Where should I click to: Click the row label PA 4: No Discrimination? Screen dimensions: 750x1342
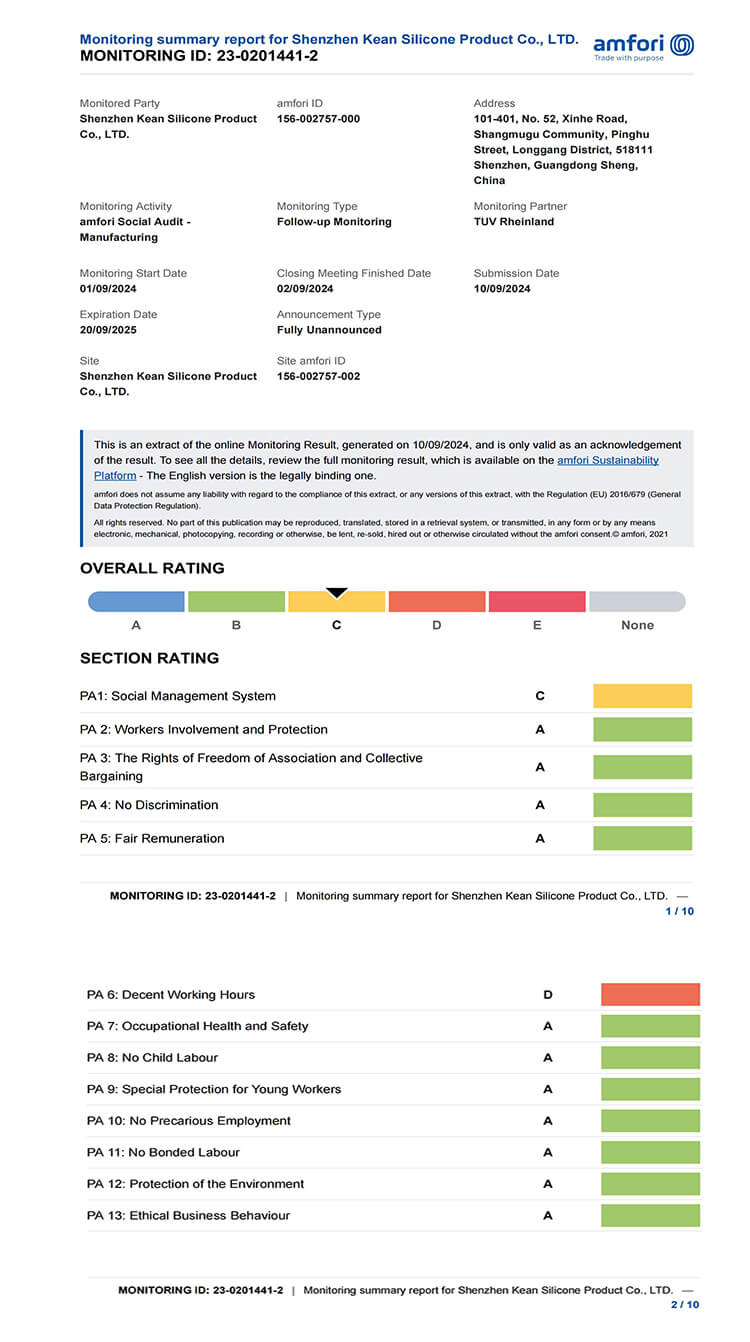coord(149,805)
